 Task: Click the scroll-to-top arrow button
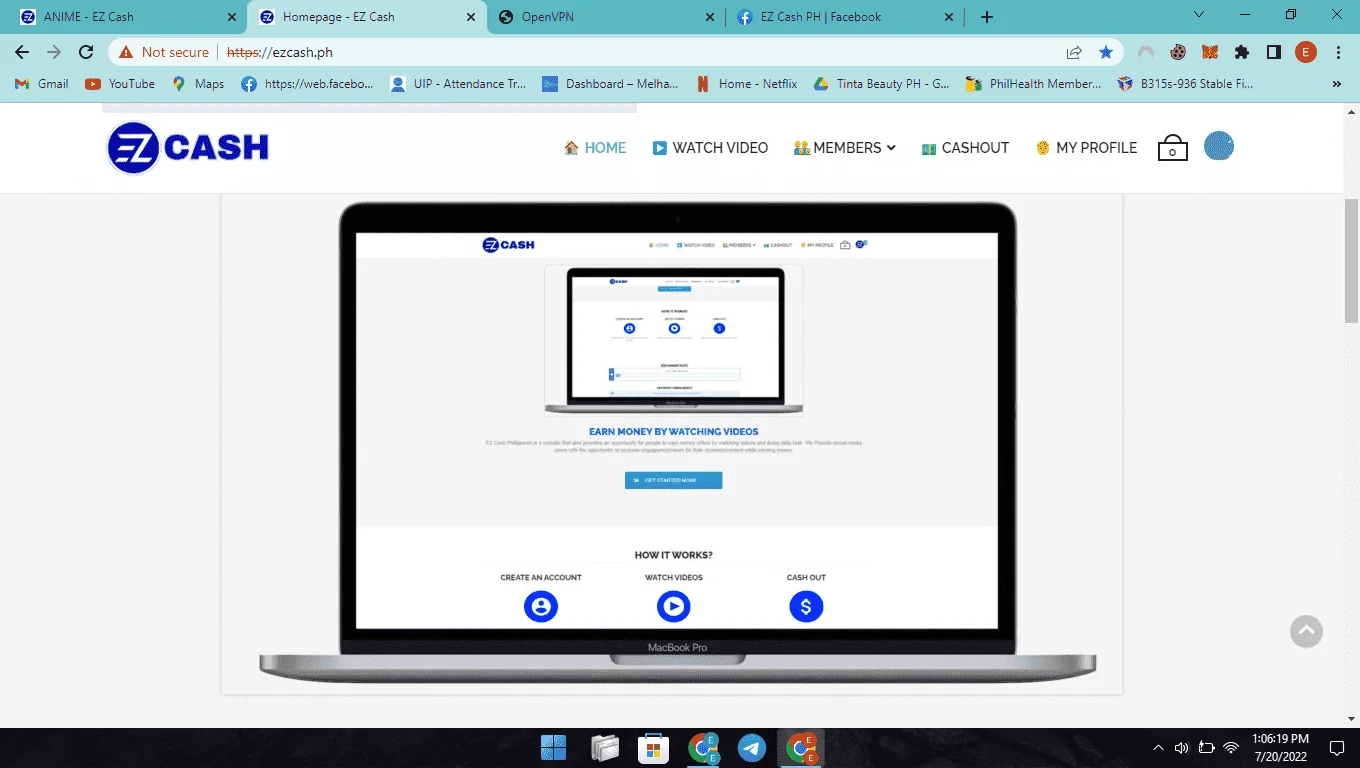[x=1306, y=631]
